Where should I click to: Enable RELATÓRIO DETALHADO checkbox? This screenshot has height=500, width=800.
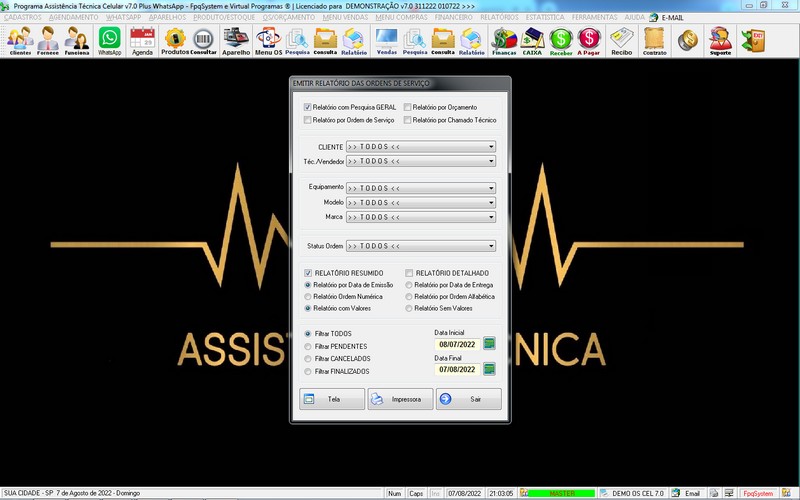click(x=409, y=273)
